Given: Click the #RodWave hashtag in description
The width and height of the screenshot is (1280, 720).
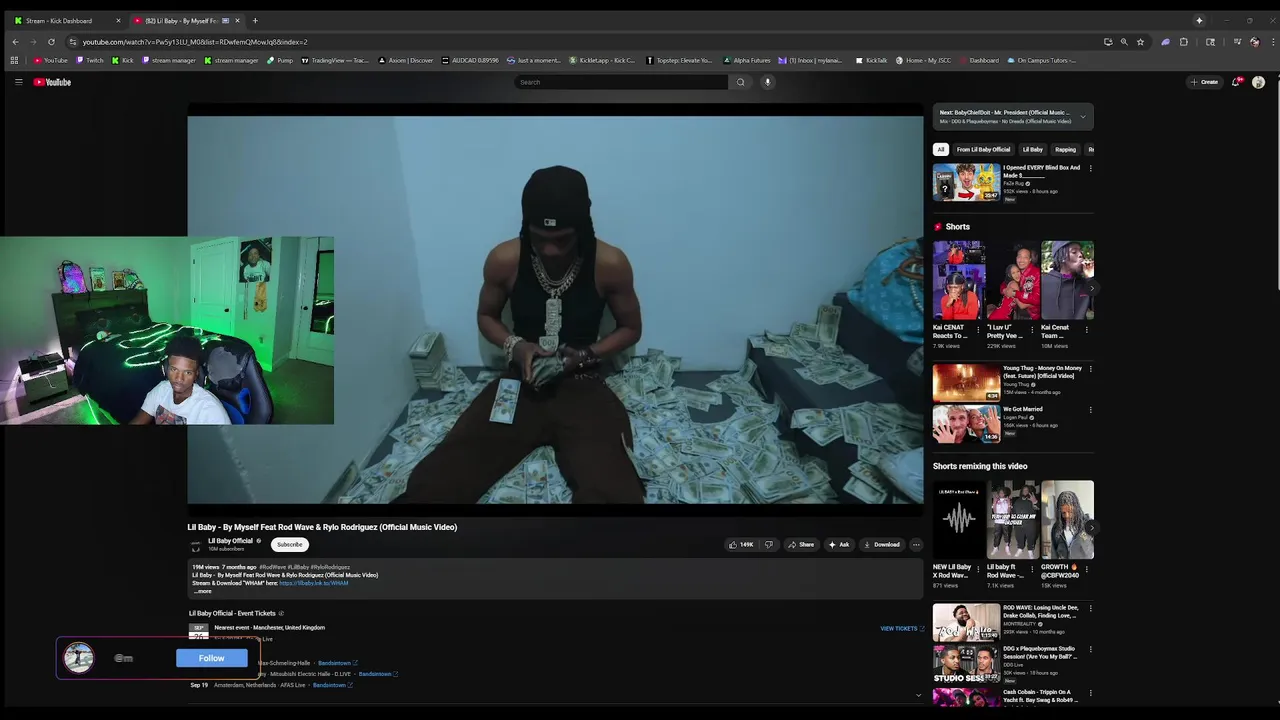Looking at the screenshot, I should [272, 567].
